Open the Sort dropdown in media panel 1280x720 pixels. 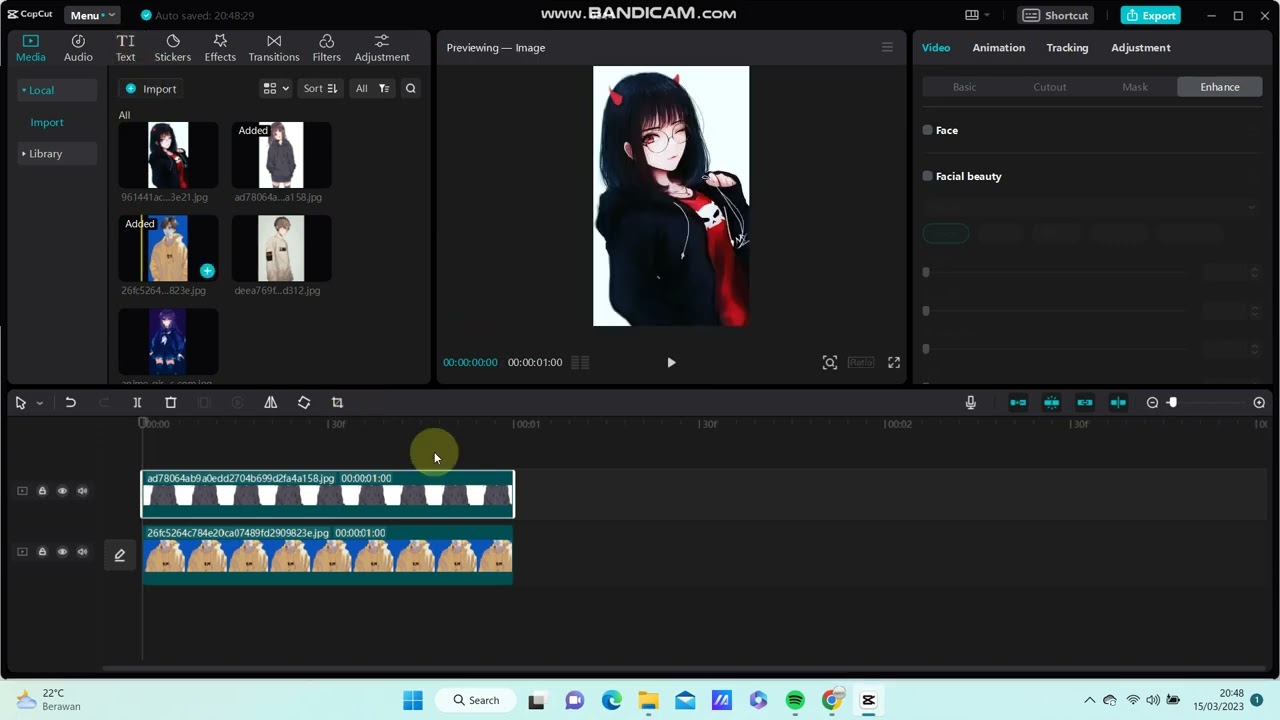[320, 88]
